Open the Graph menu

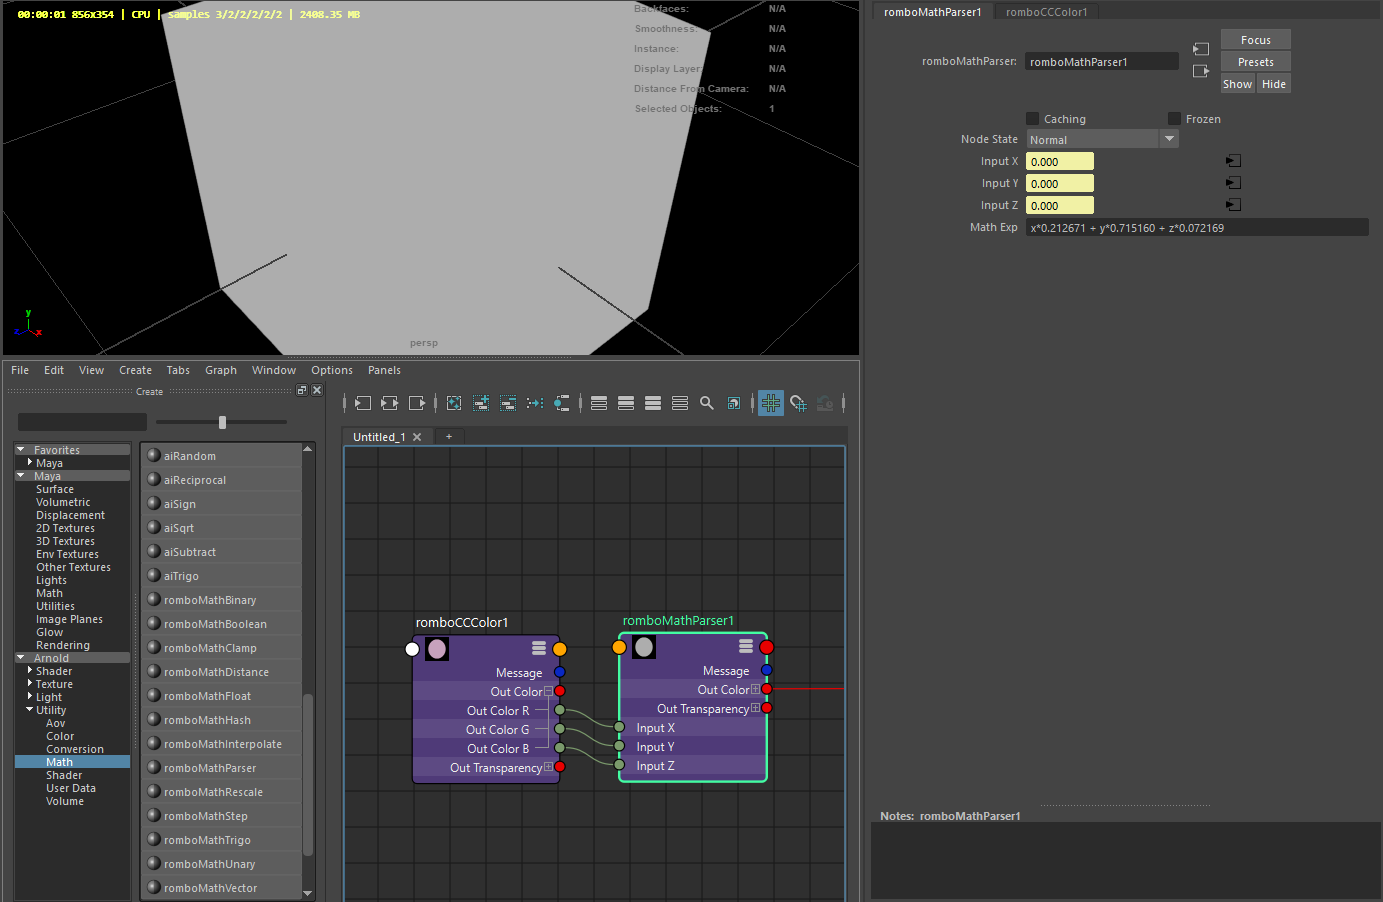point(221,370)
